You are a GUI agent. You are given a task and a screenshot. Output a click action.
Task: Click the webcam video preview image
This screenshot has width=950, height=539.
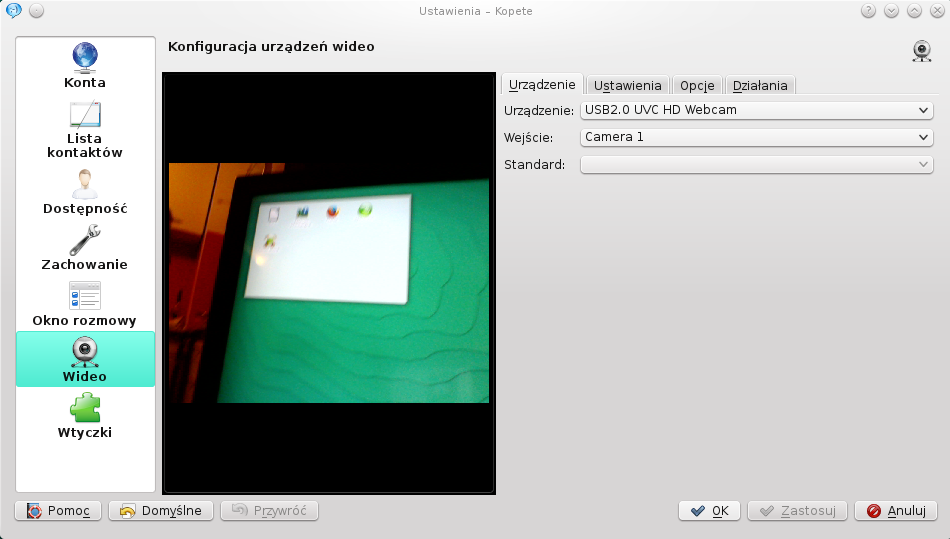329,283
